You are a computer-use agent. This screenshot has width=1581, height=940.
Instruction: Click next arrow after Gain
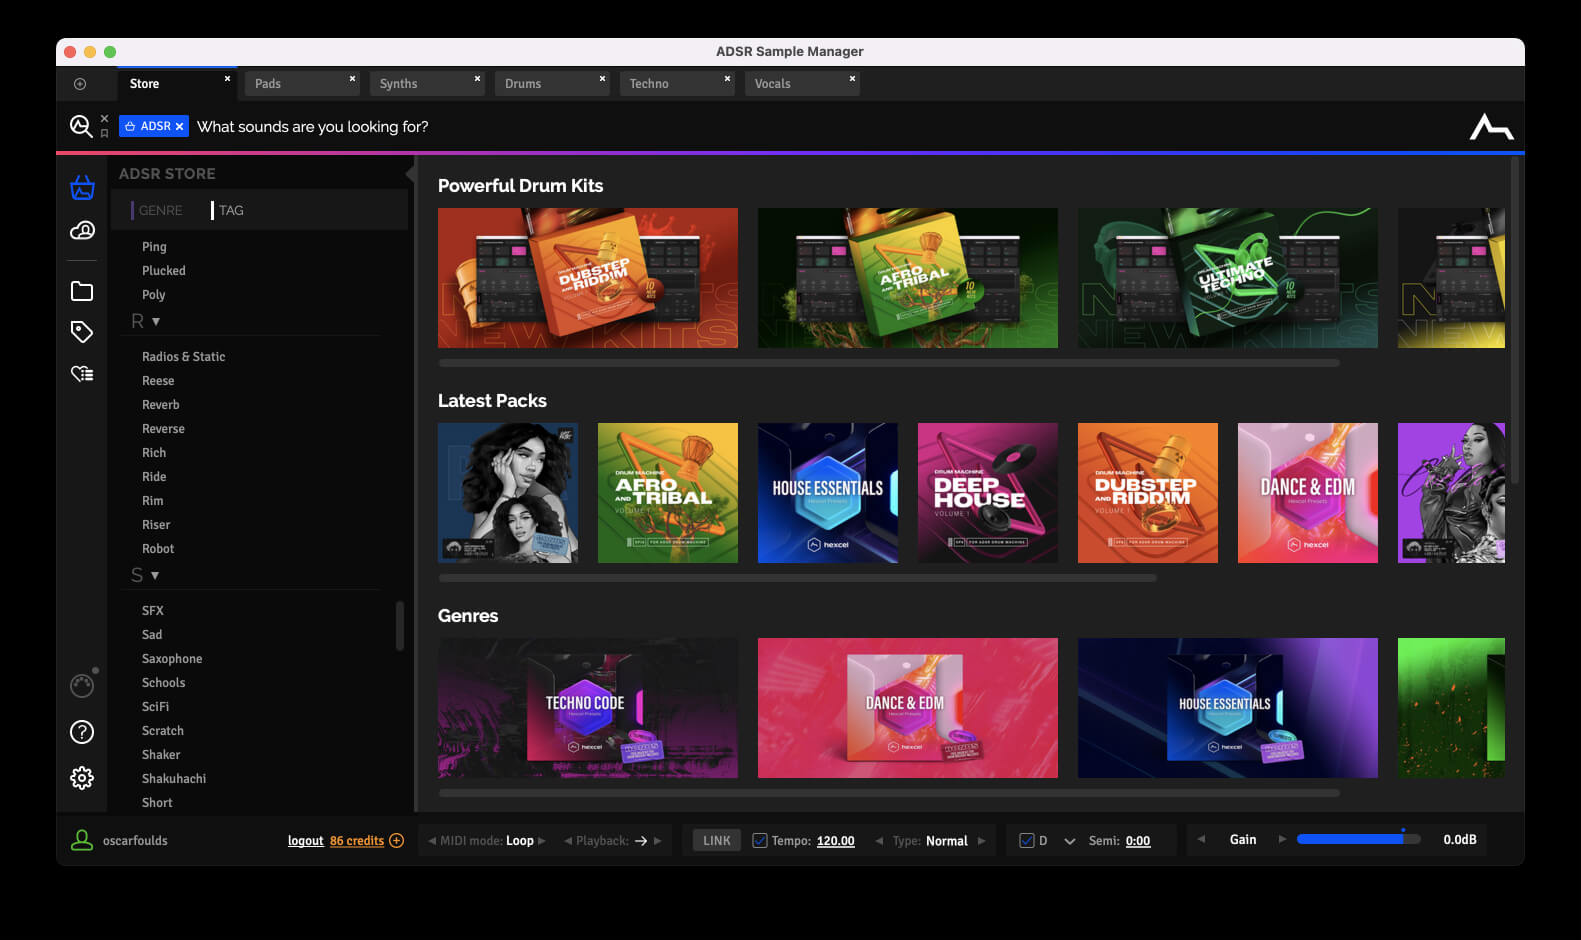point(1282,839)
